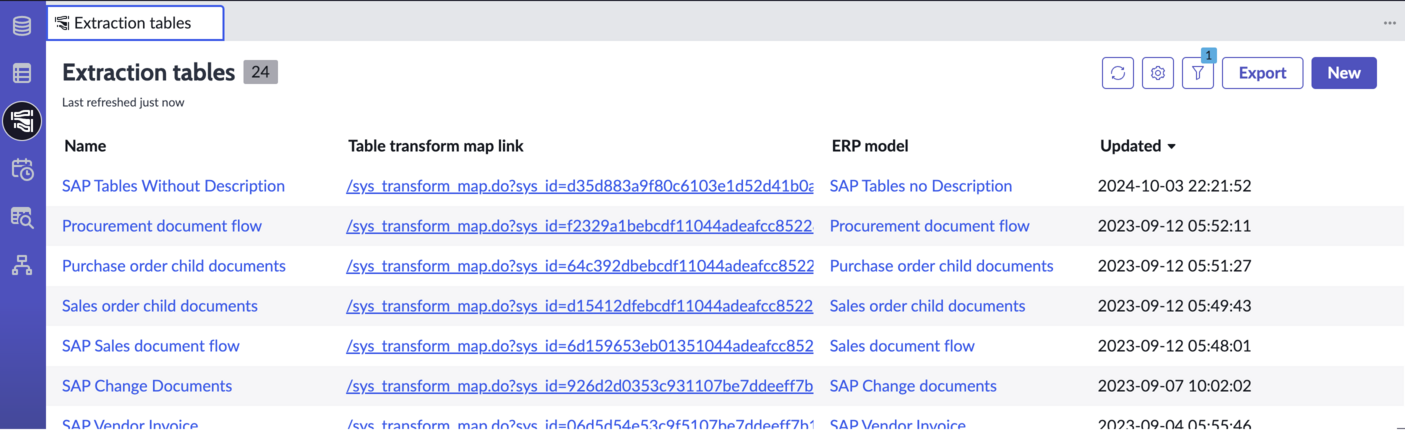
Task: Select the Extraction tables tab
Action: pyautogui.click(x=135, y=23)
